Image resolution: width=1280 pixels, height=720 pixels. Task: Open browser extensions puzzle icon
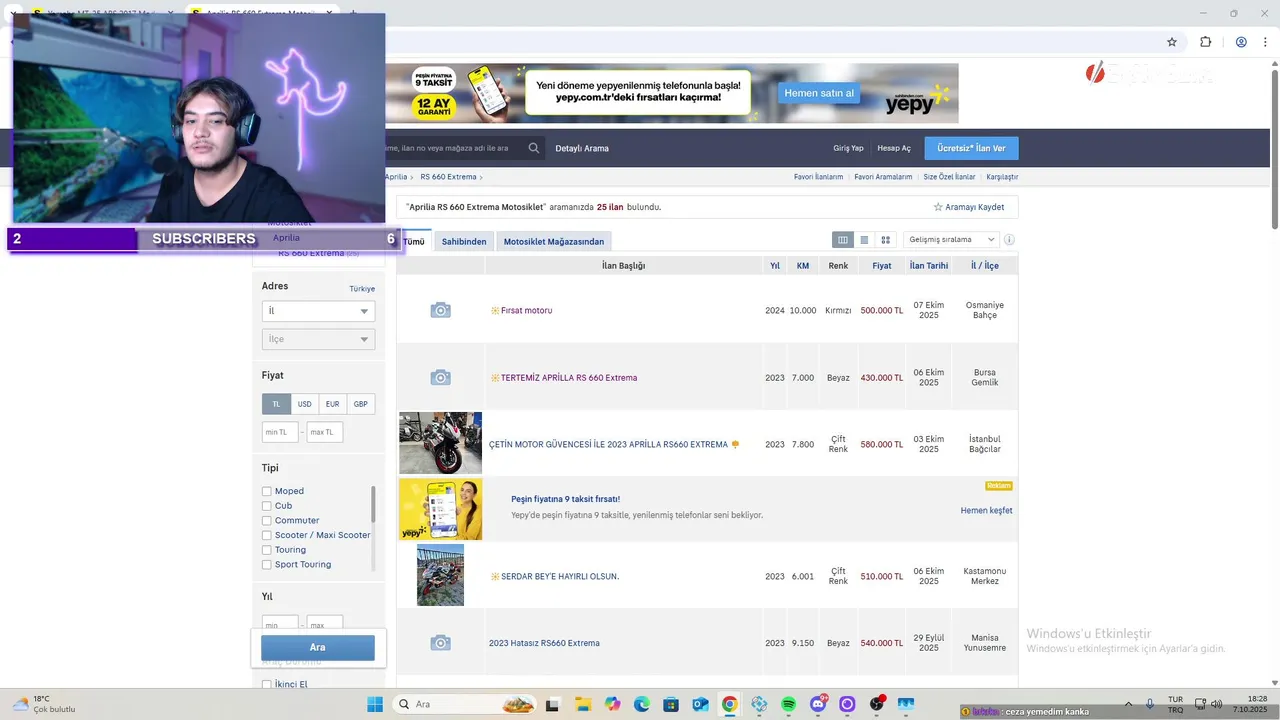tap(1205, 42)
